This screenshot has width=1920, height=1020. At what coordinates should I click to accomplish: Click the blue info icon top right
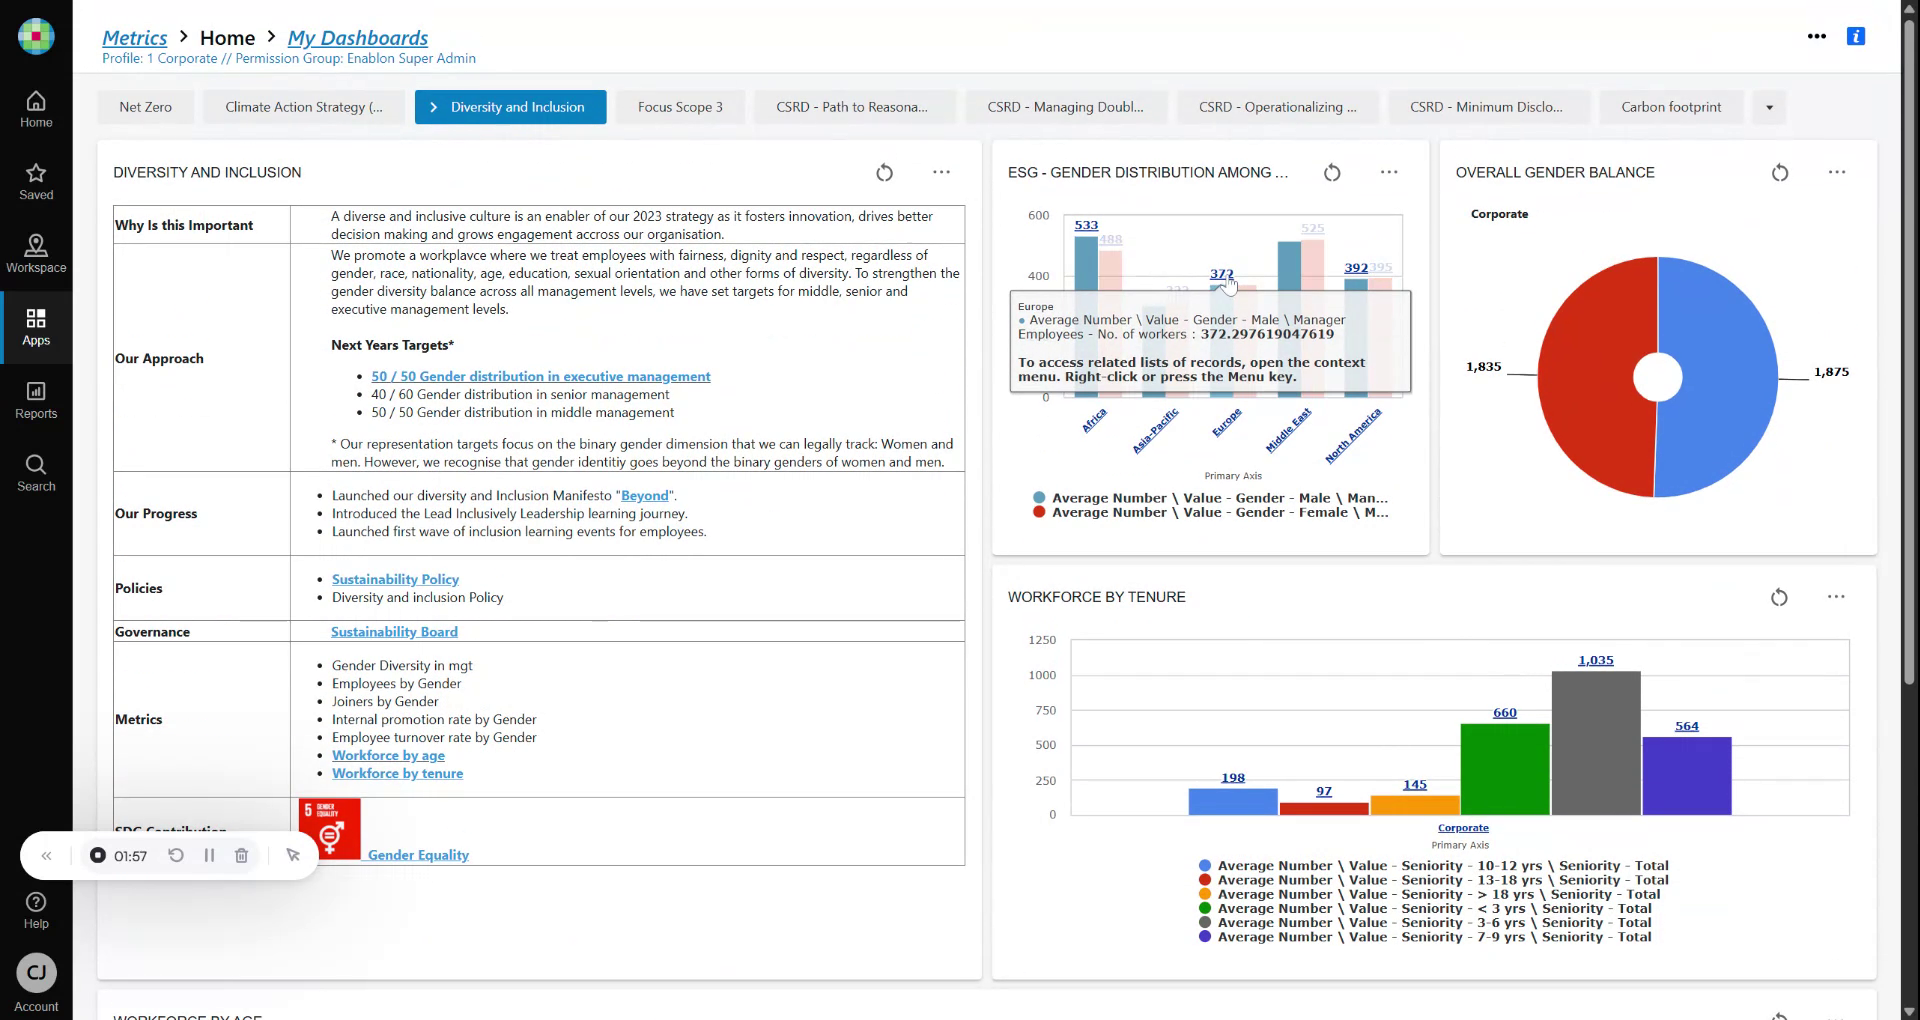pyautogui.click(x=1856, y=36)
